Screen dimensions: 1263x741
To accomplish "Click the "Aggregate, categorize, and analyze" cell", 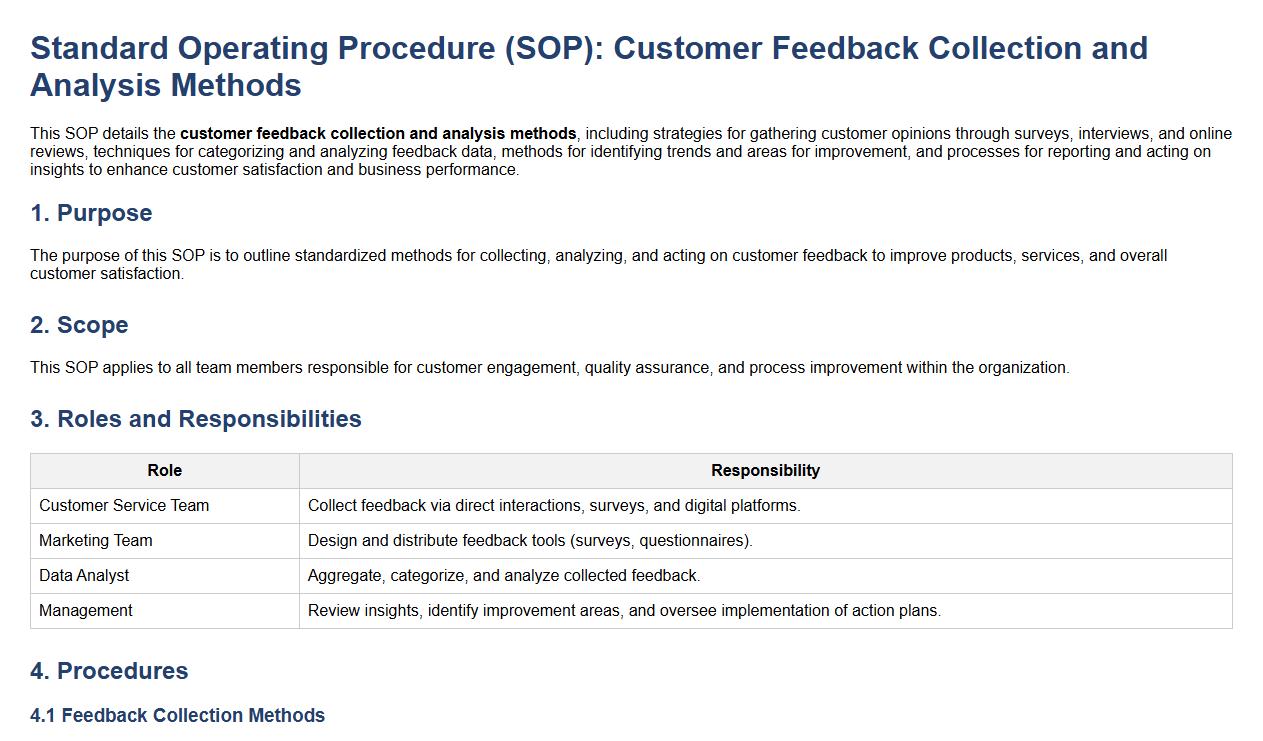I will (x=504, y=576).
